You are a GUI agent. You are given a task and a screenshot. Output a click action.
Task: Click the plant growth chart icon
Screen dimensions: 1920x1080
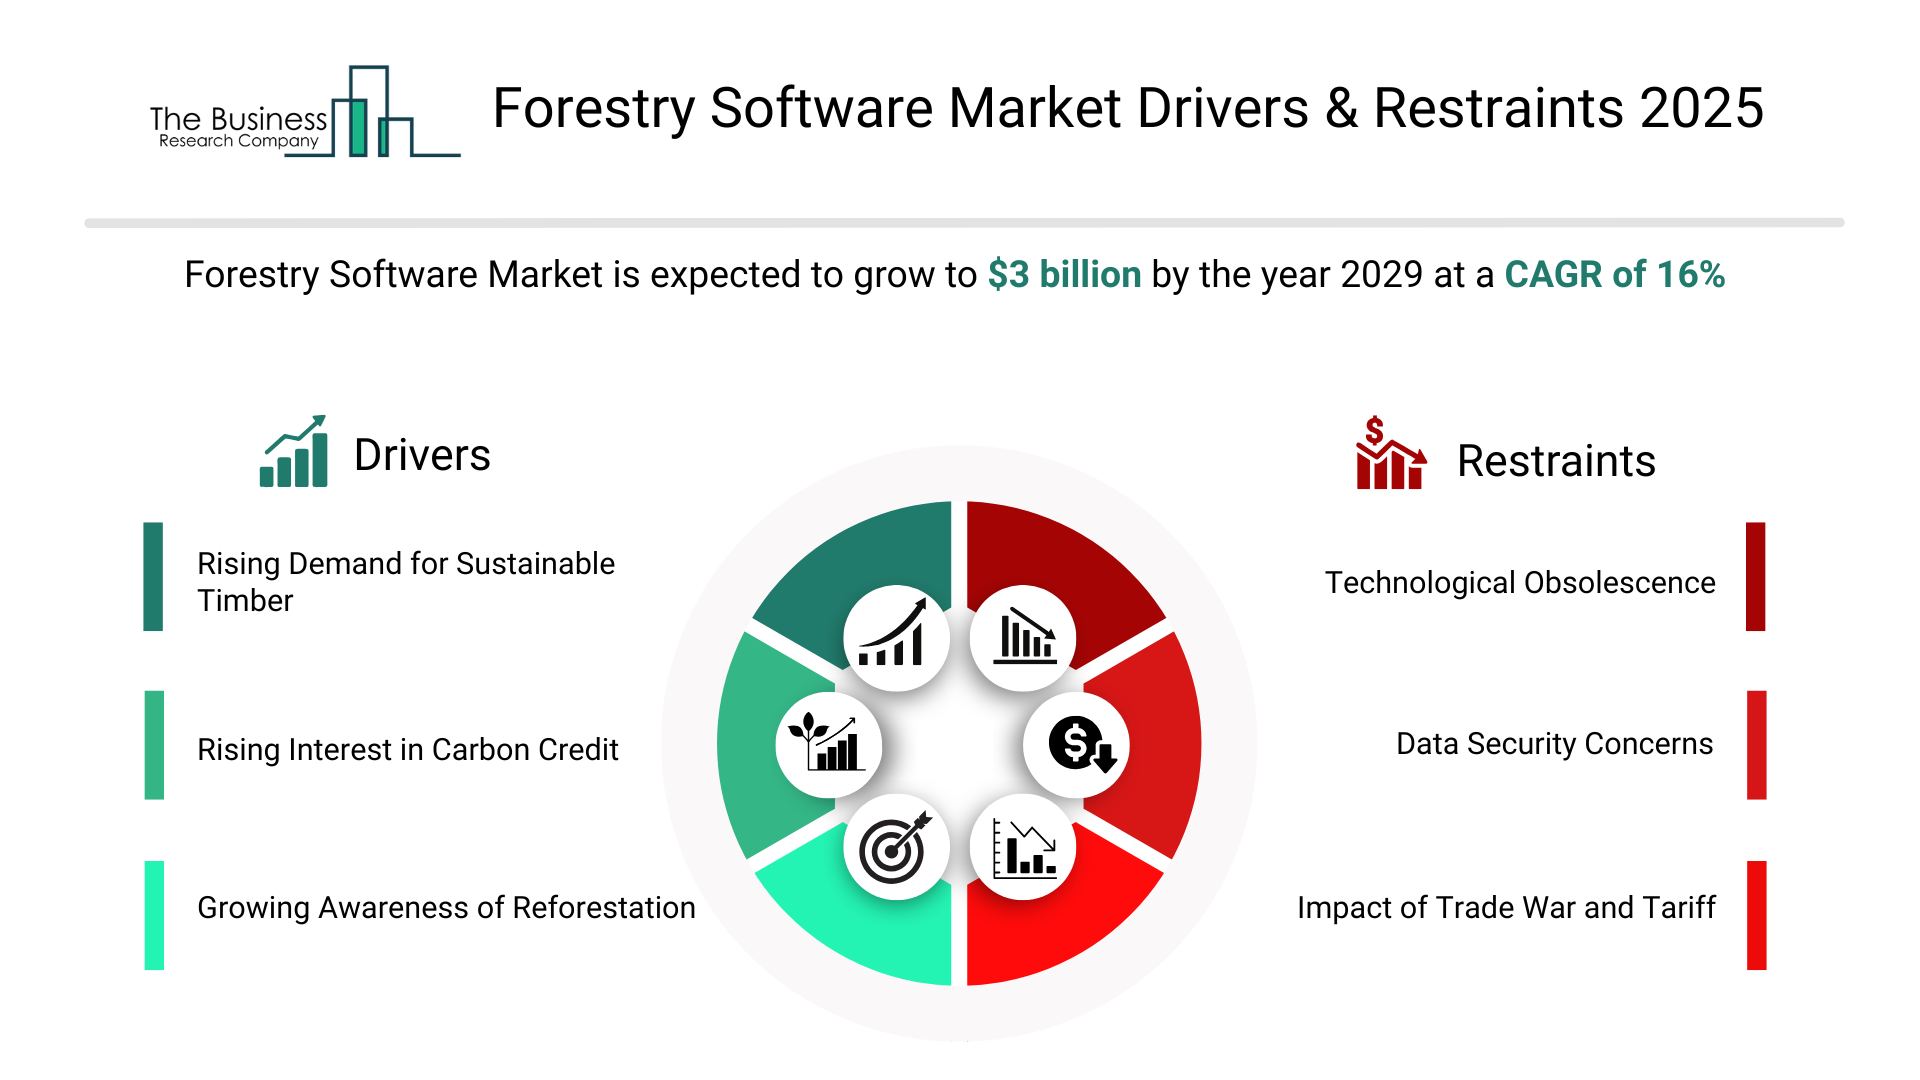(x=828, y=745)
